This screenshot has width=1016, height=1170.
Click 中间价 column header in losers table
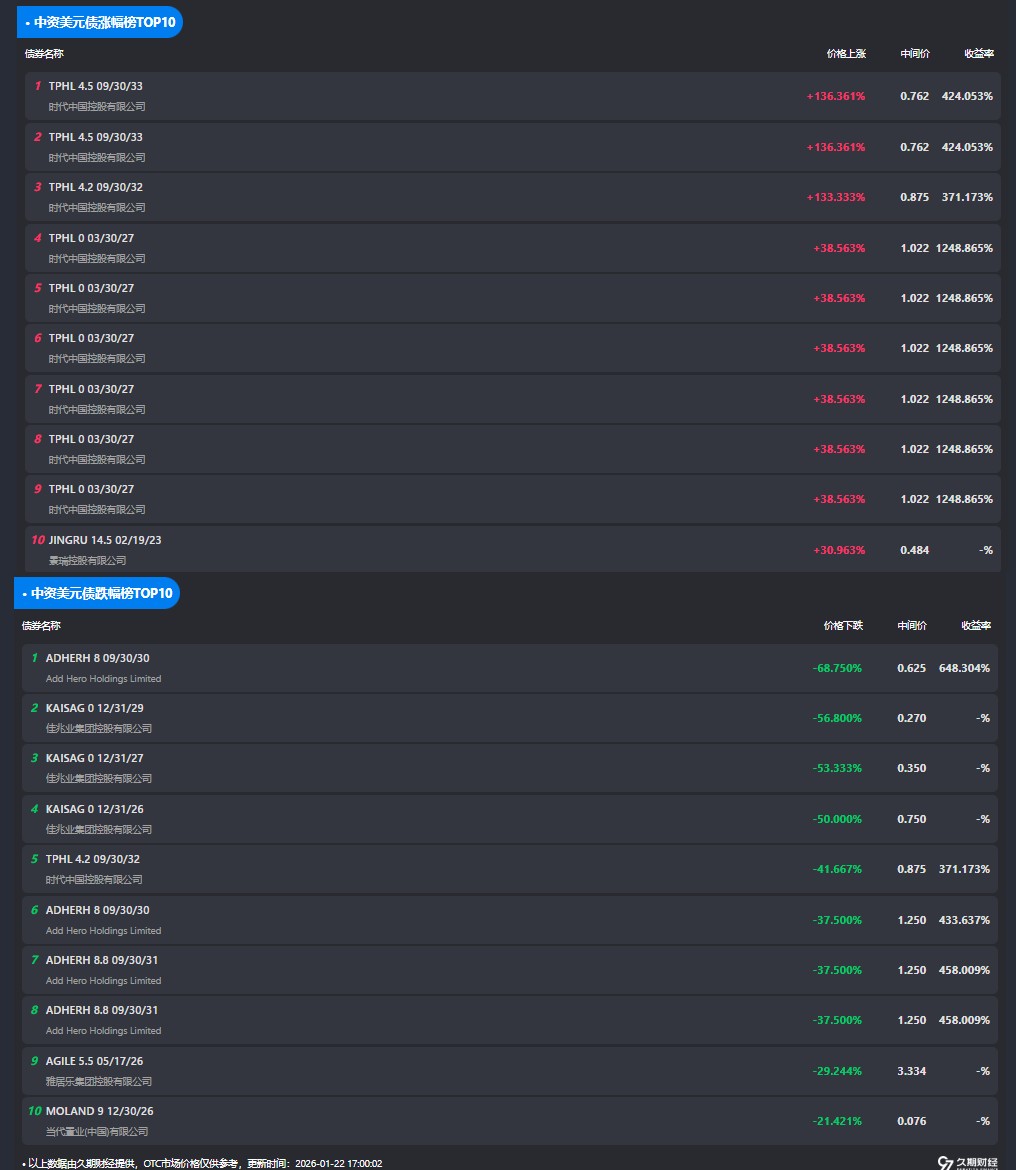[x=911, y=626]
